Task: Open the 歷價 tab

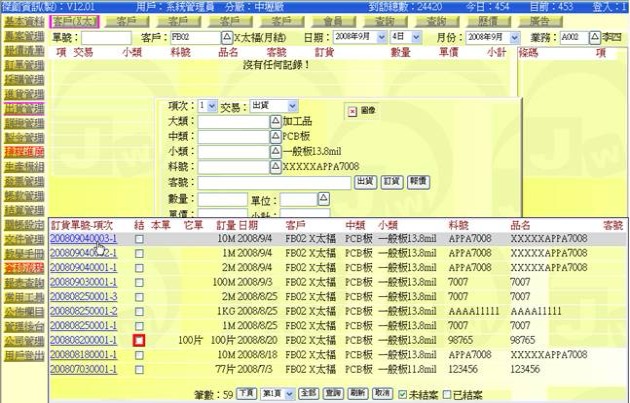Action: pyautogui.click(x=490, y=20)
